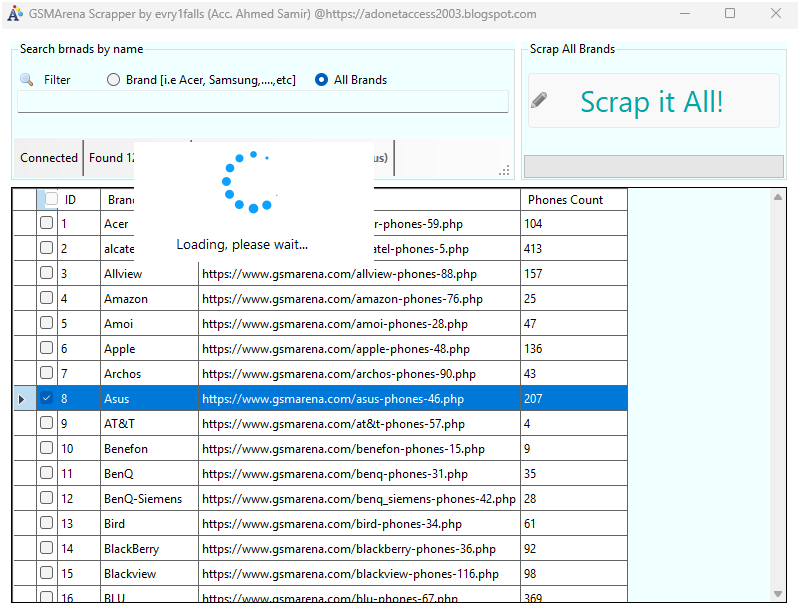Click the brand filter text field
Viewport: 800px width, 614px height.
[x=263, y=102]
